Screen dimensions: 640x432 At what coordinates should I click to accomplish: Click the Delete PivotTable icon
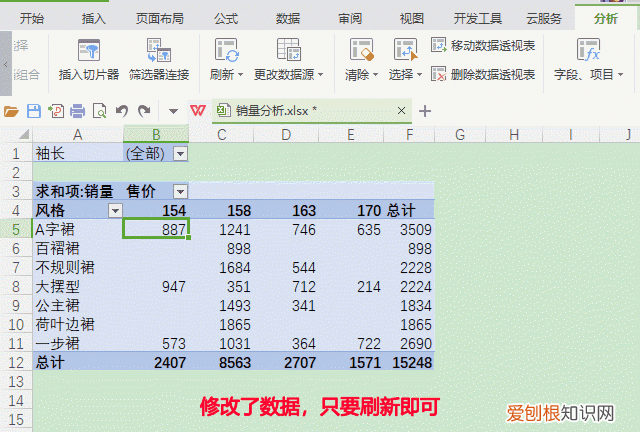(x=439, y=74)
